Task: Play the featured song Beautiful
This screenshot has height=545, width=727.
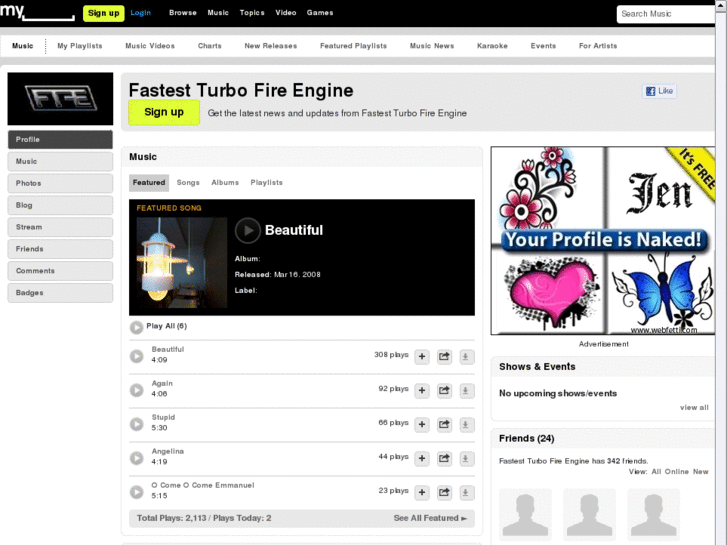Action: (x=248, y=230)
